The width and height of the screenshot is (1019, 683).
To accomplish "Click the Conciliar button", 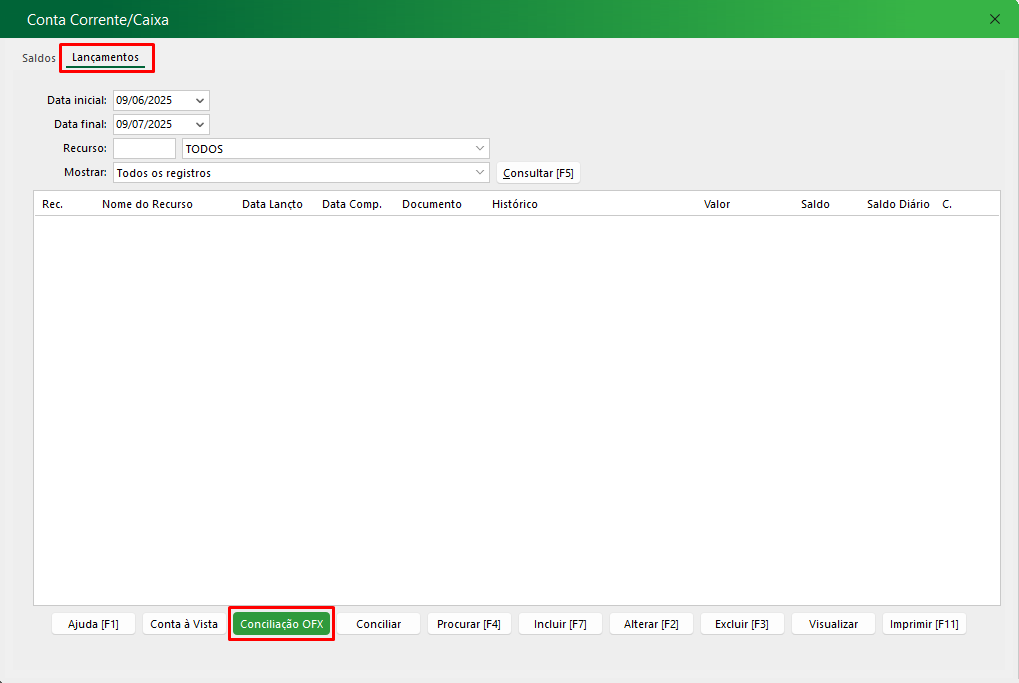I will click(378, 624).
